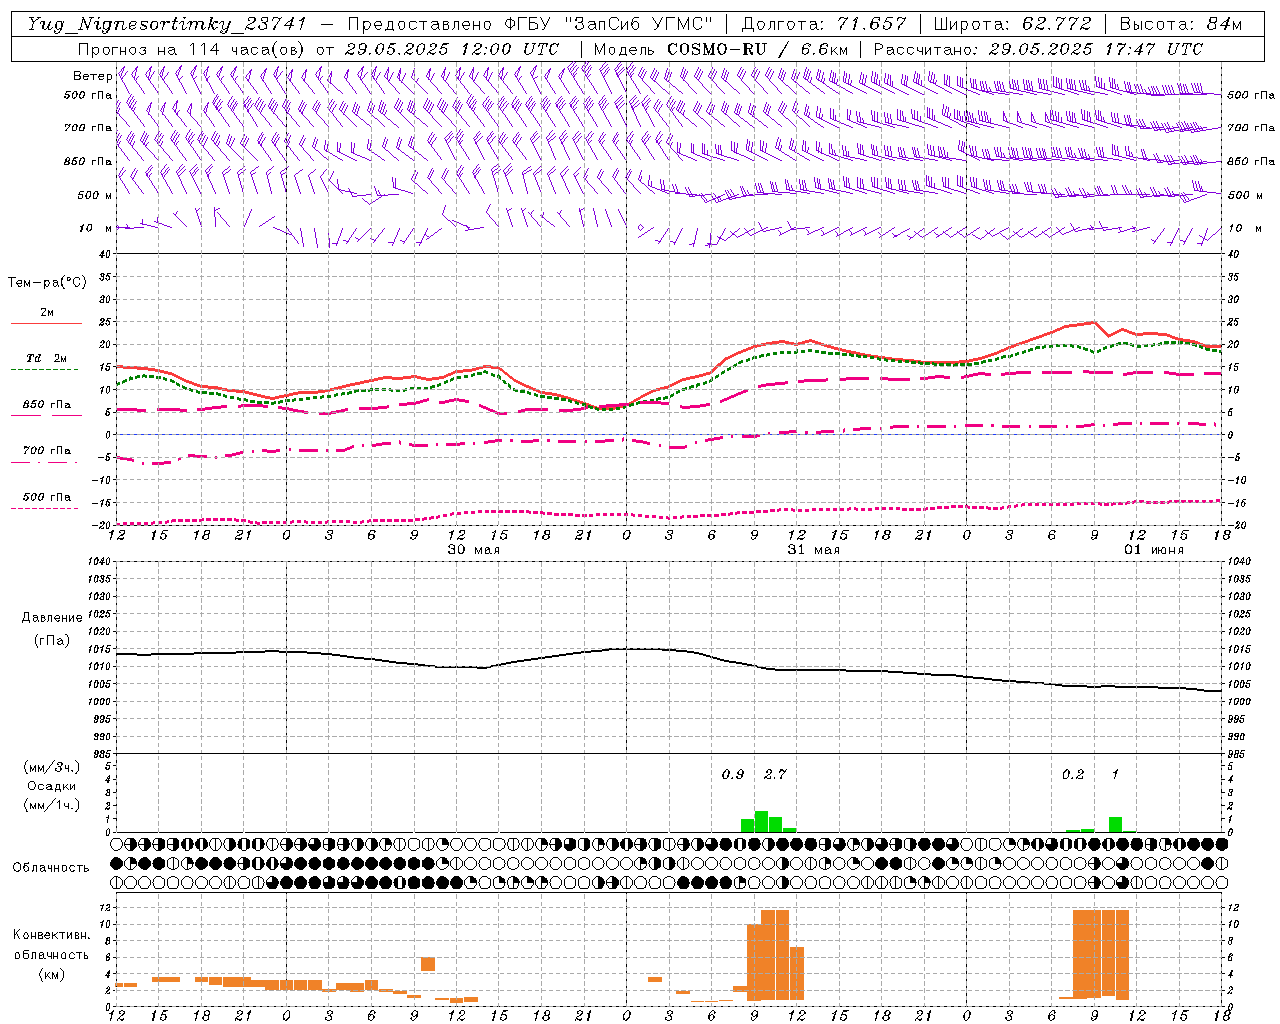The image size is (1280, 1024).
Task: Click the 'Облачность' cloudiness label
Action: [x=51, y=868]
